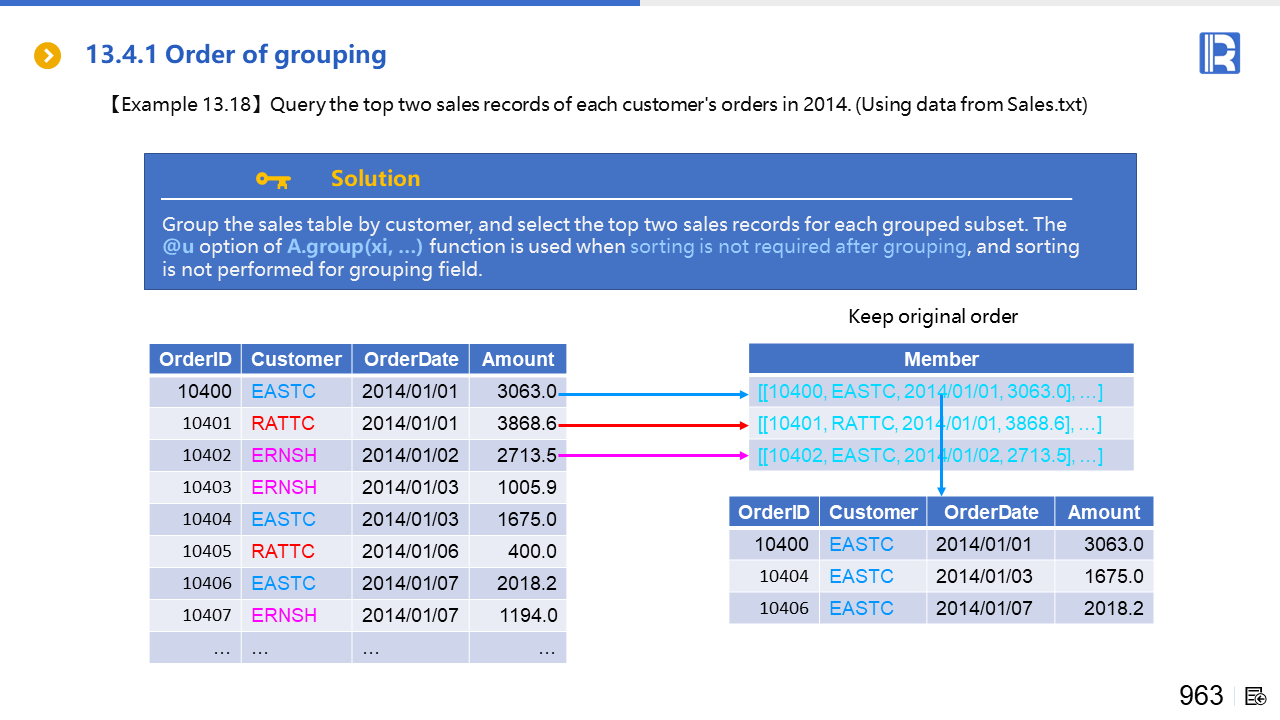Click the OrderDate header in right table

click(990, 512)
